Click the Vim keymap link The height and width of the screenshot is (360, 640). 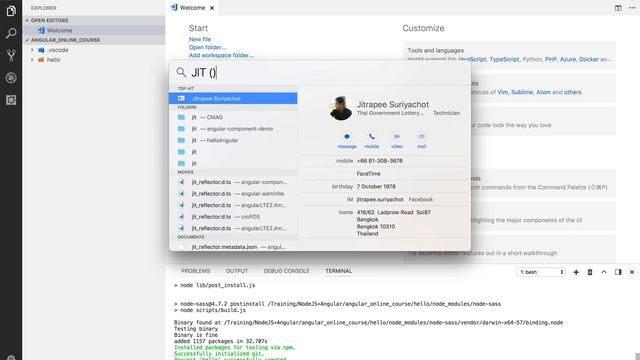point(502,92)
